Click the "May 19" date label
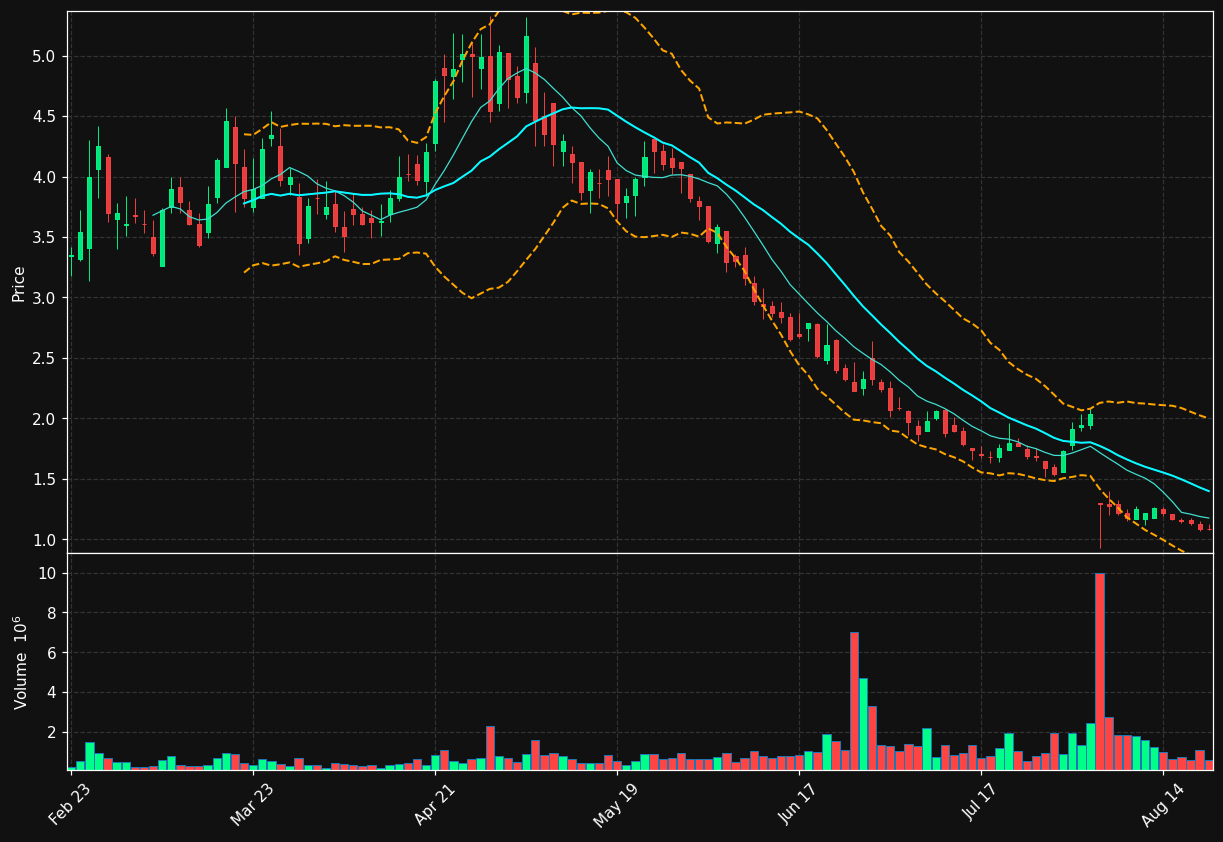Screen dimensions: 1223x842 click(615, 804)
